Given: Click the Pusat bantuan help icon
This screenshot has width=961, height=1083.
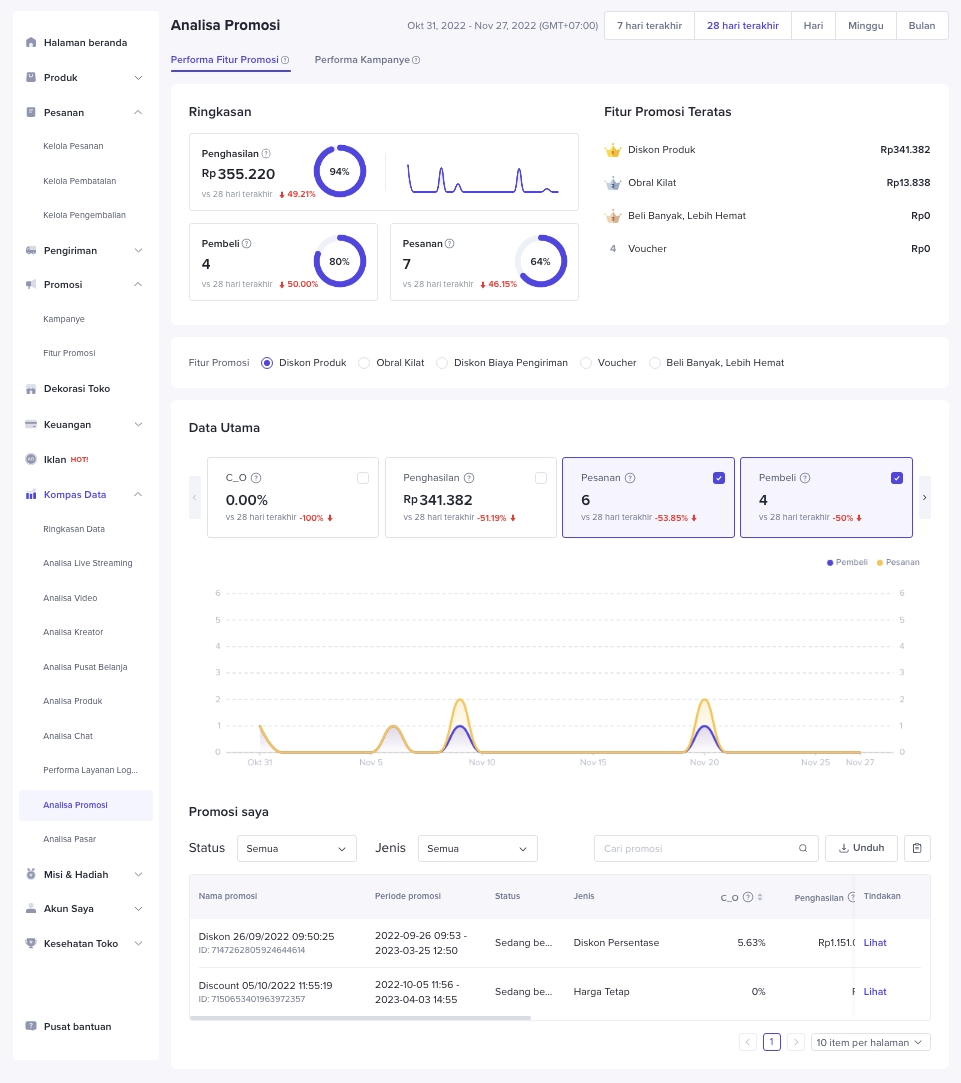Looking at the screenshot, I should click(x=31, y=1027).
